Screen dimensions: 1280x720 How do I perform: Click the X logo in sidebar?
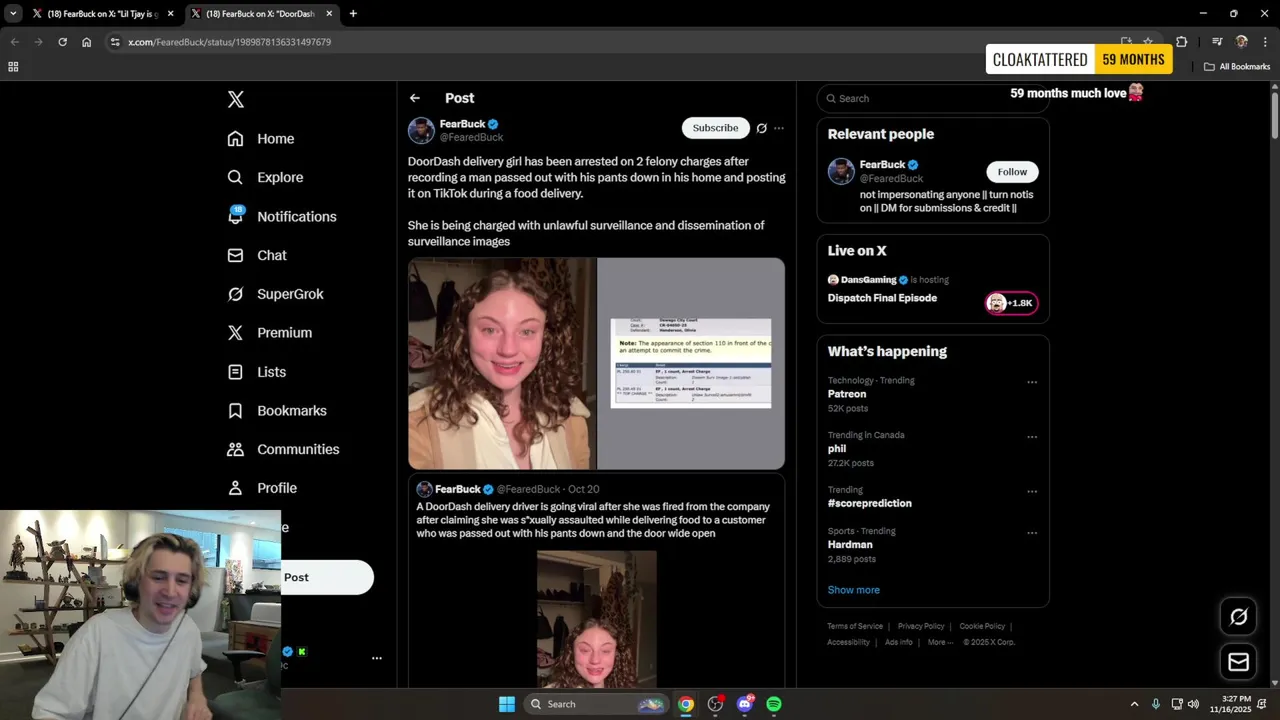tap(235, 99)
